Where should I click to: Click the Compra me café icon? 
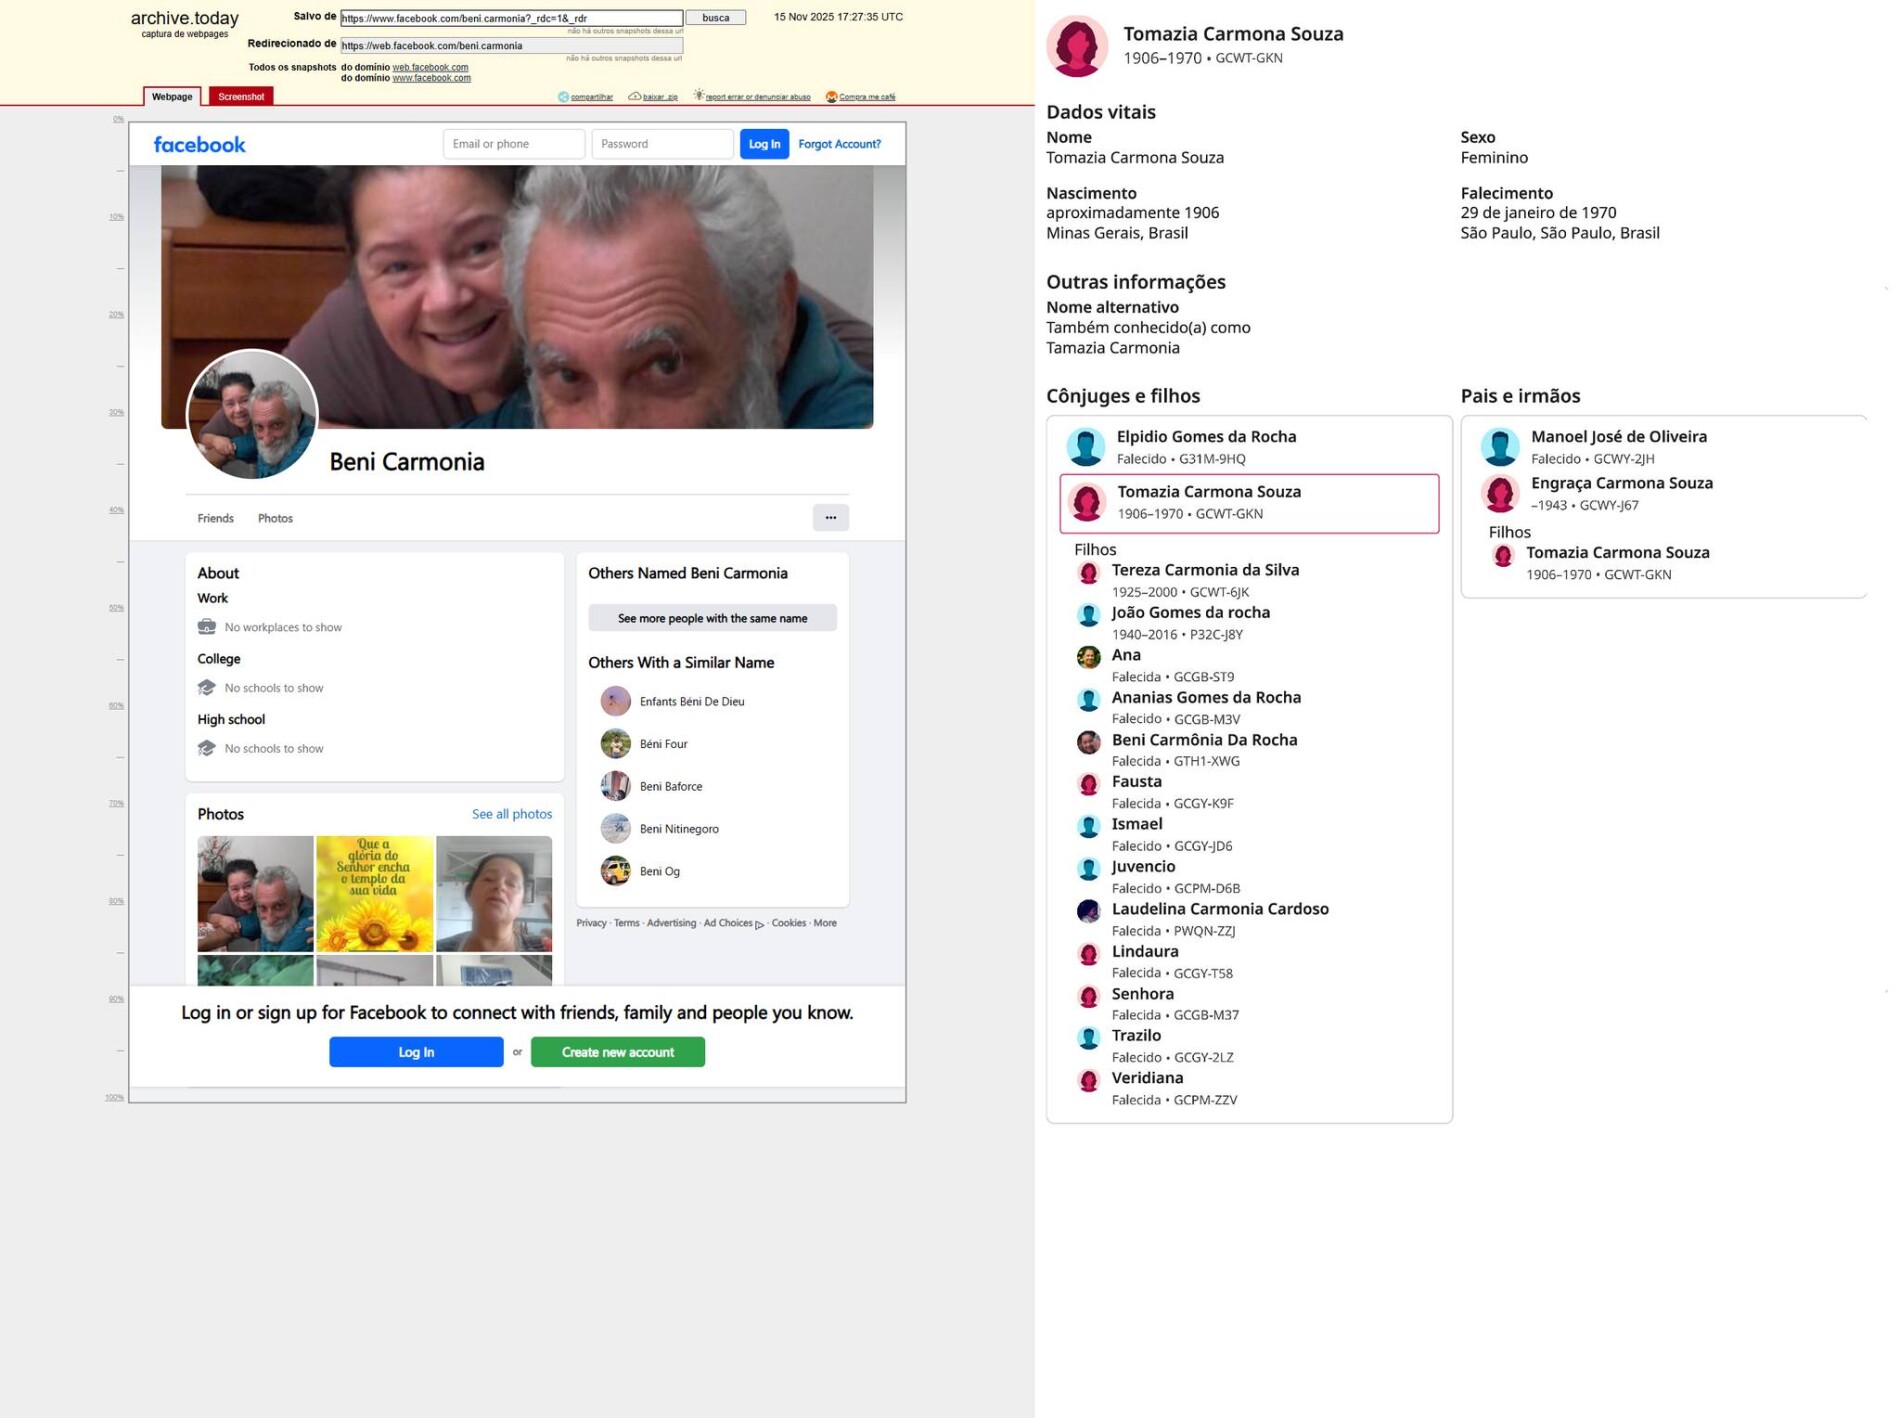point(831,97)
